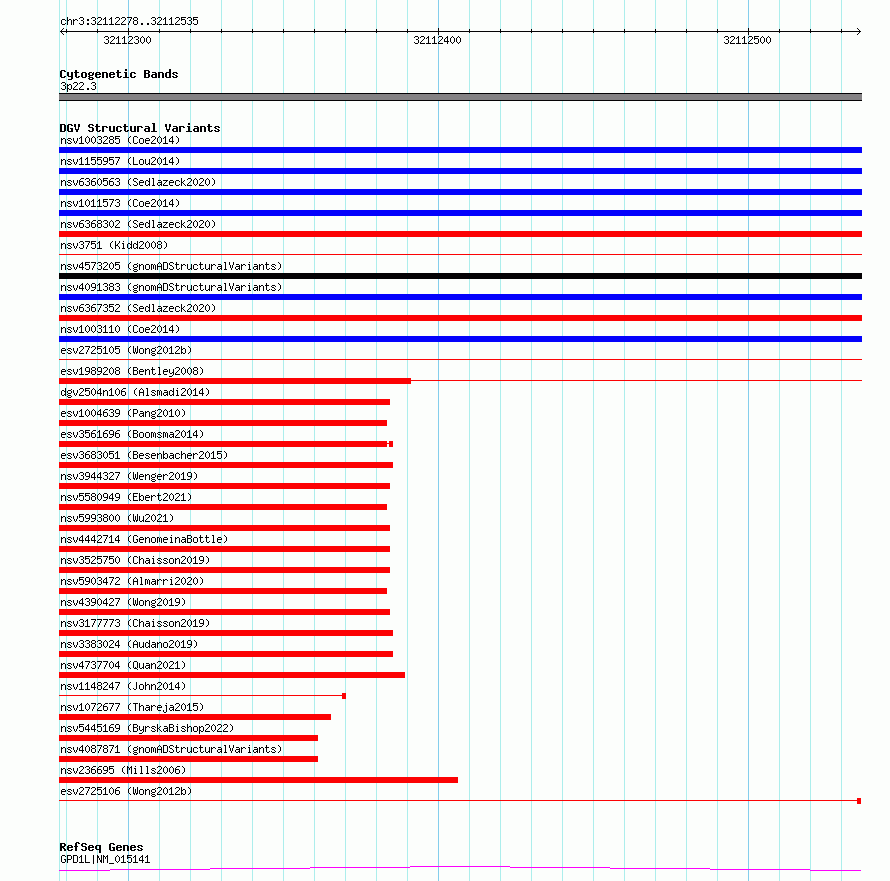Viewport: 890px width, 881px height.
Task: Click nsv5445169 (ByrskaBishop2022) label
Action: [147, 728]
